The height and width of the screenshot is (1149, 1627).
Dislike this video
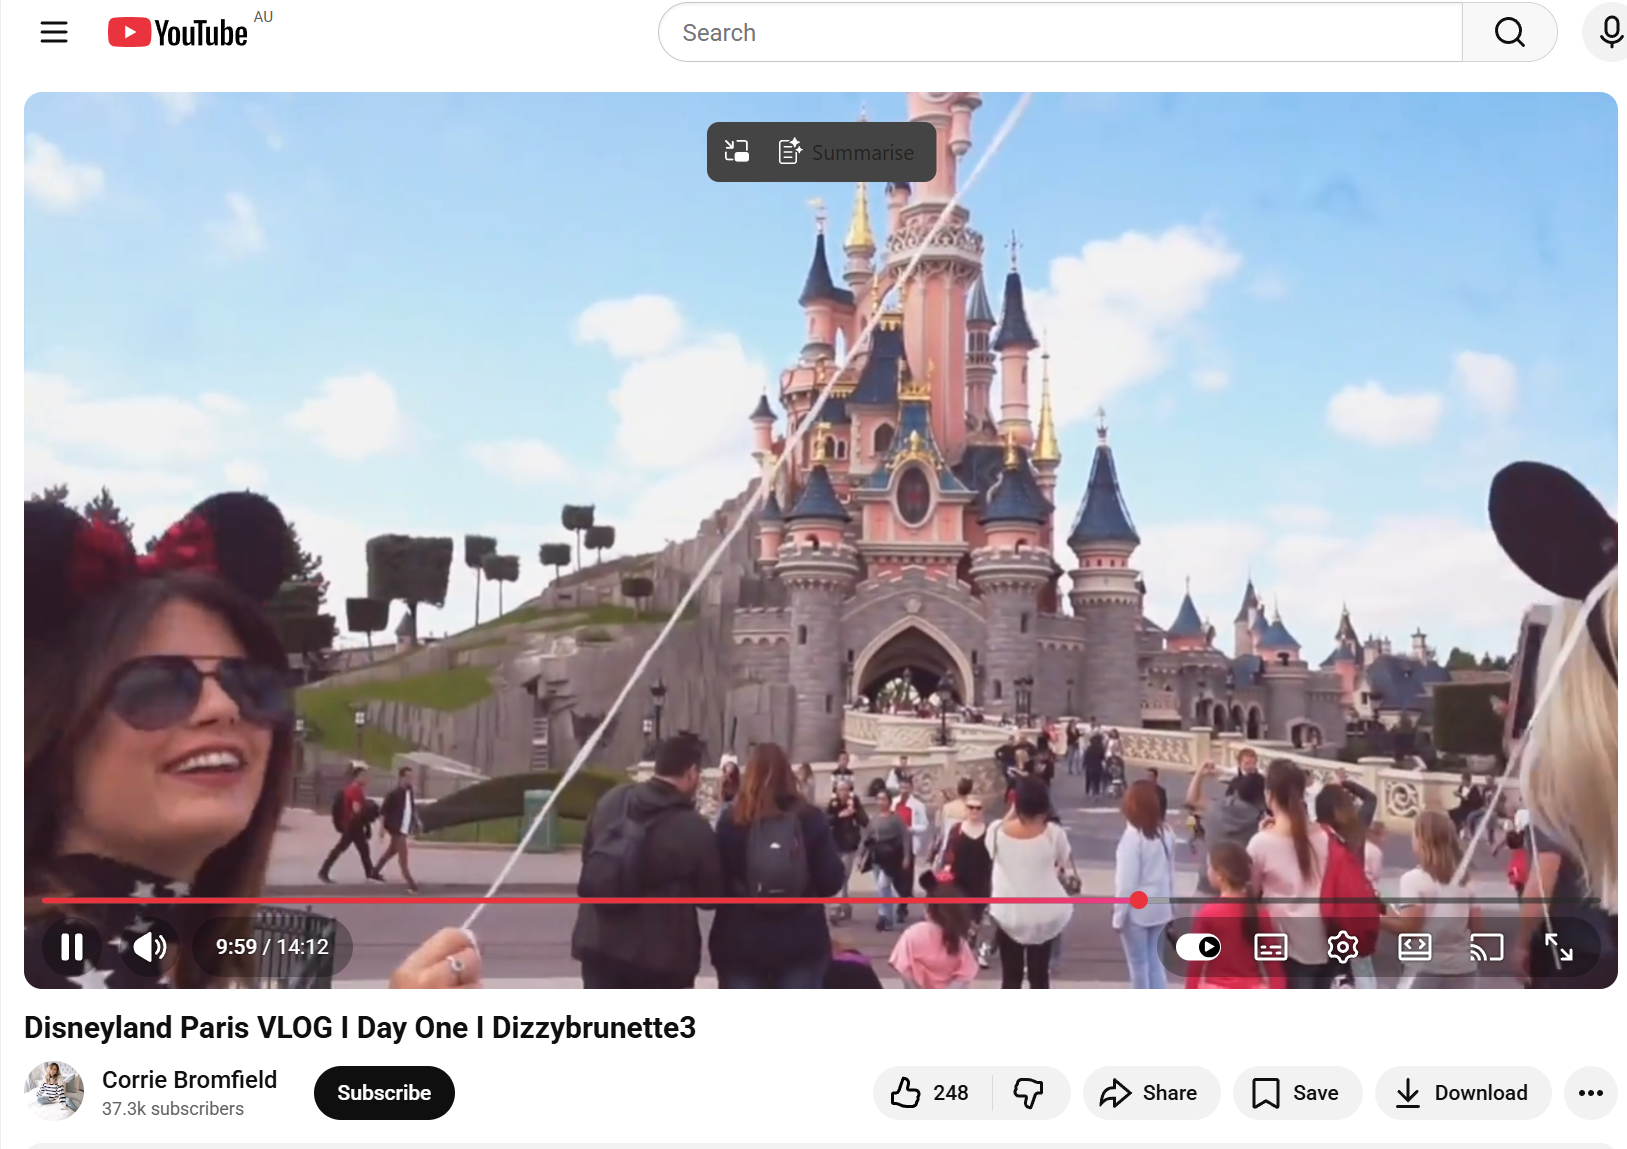(1030, 1093)
